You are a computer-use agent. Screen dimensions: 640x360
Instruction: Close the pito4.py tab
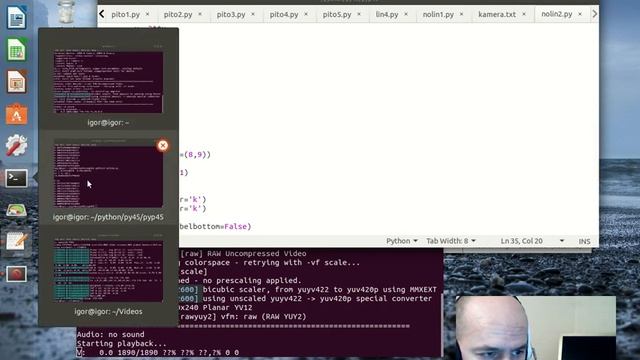coord(306,14)
